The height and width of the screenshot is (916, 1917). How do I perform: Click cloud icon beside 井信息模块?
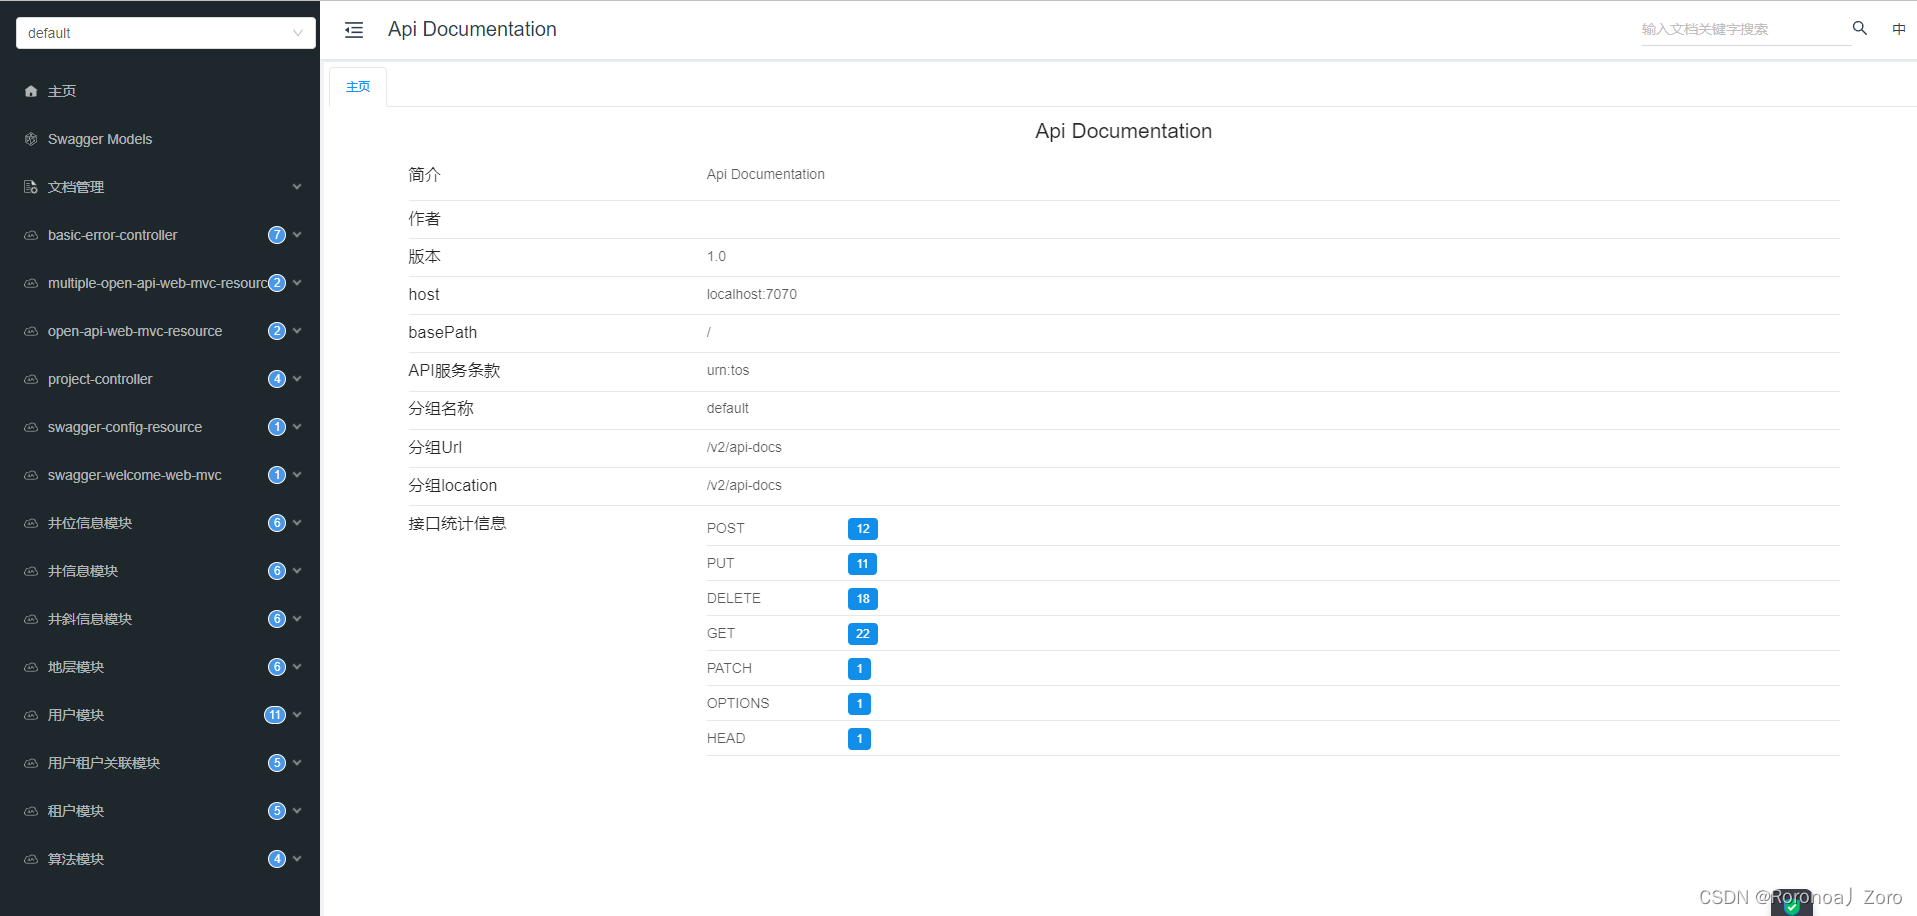(x=31, y=571)
